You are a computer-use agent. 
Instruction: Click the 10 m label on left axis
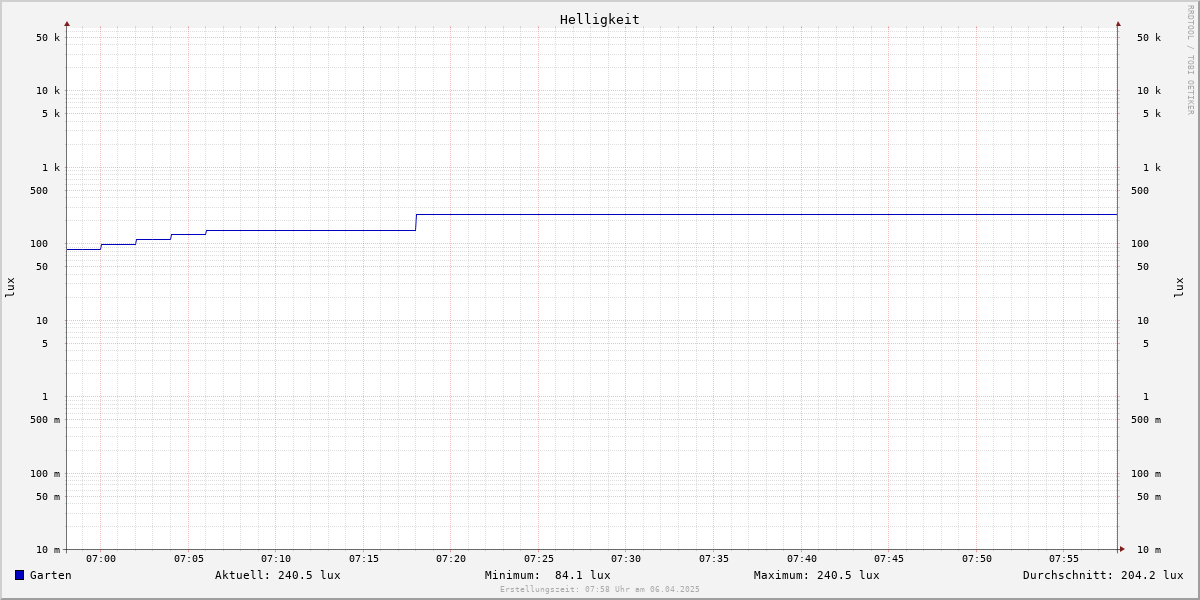[x=48, y=550]
